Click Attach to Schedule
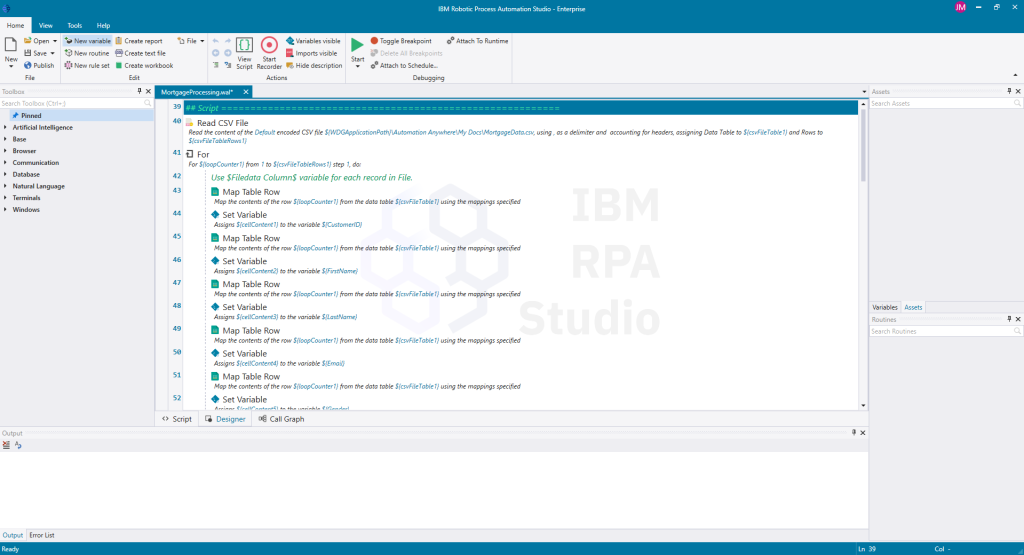This screenshot has width=1024, height=555. [404, 65]
